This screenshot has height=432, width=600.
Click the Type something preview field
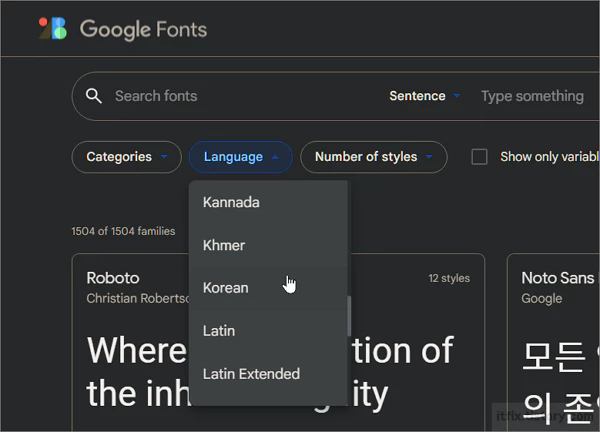click(532, 96)
